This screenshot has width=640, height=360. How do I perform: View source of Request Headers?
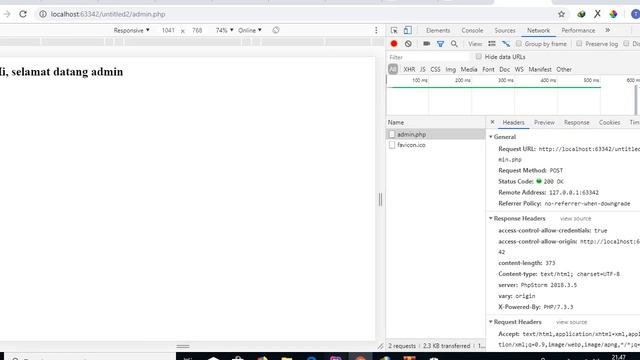pos(571,322)
